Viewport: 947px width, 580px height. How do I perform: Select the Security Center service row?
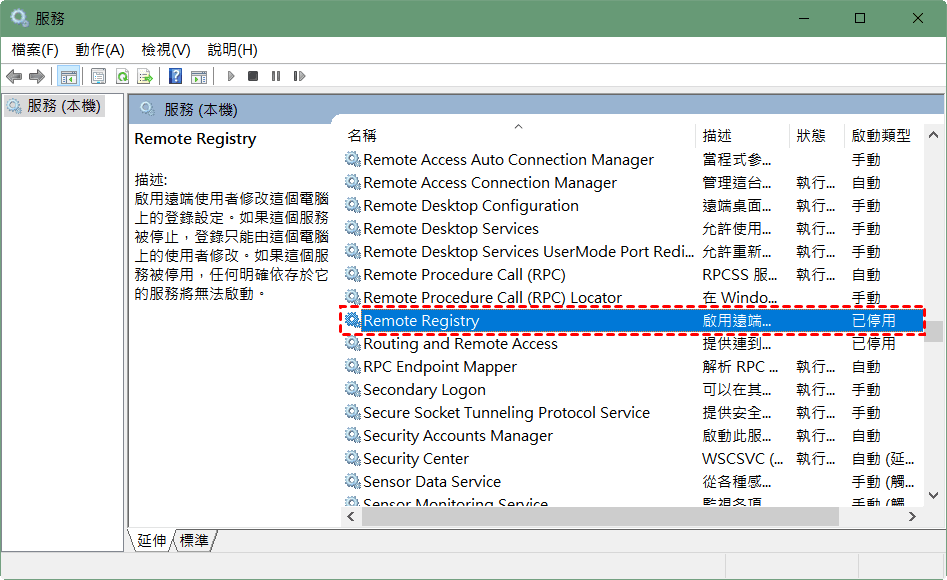tap(416, 459)
